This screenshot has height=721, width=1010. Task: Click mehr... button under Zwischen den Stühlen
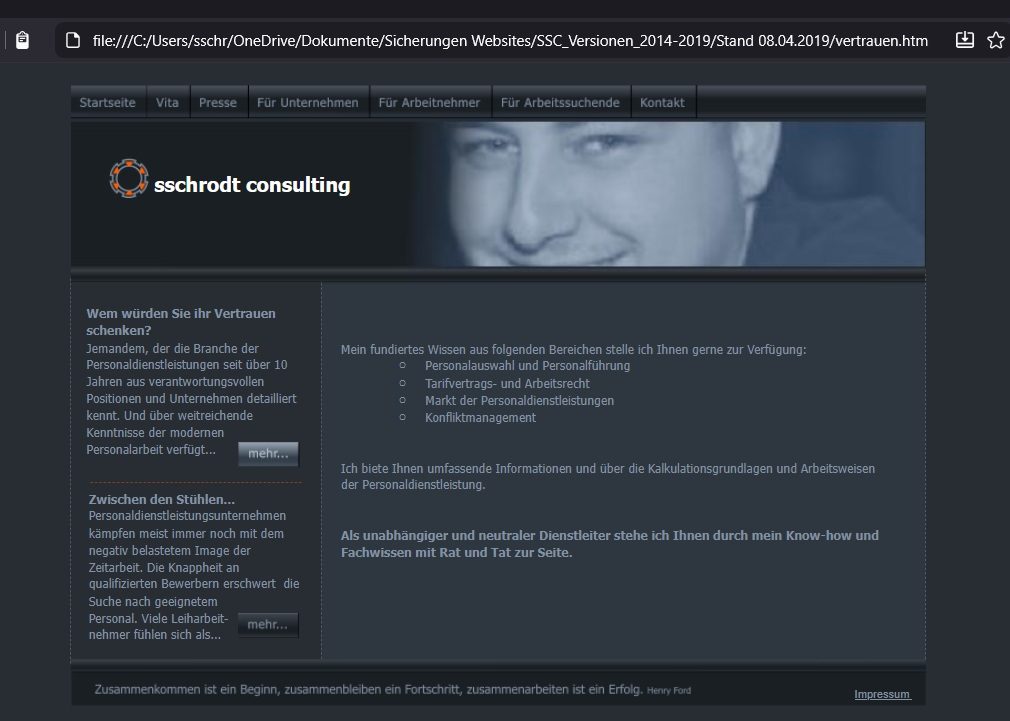click(x=268, y=625)
